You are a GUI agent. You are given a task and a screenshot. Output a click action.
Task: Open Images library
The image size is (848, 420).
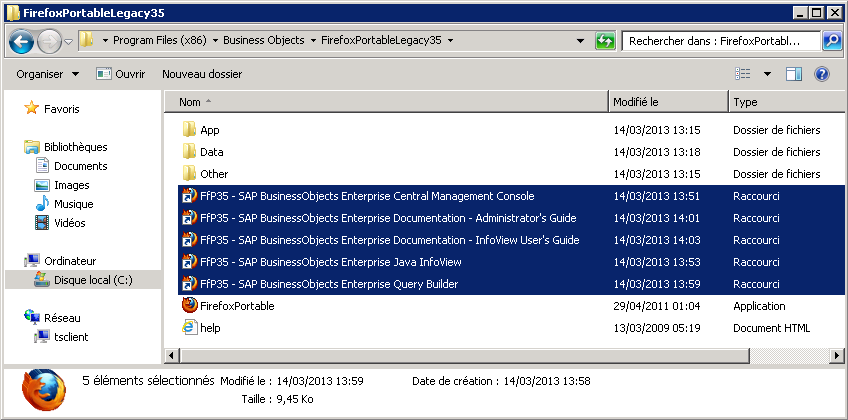[x=71, y=185]
